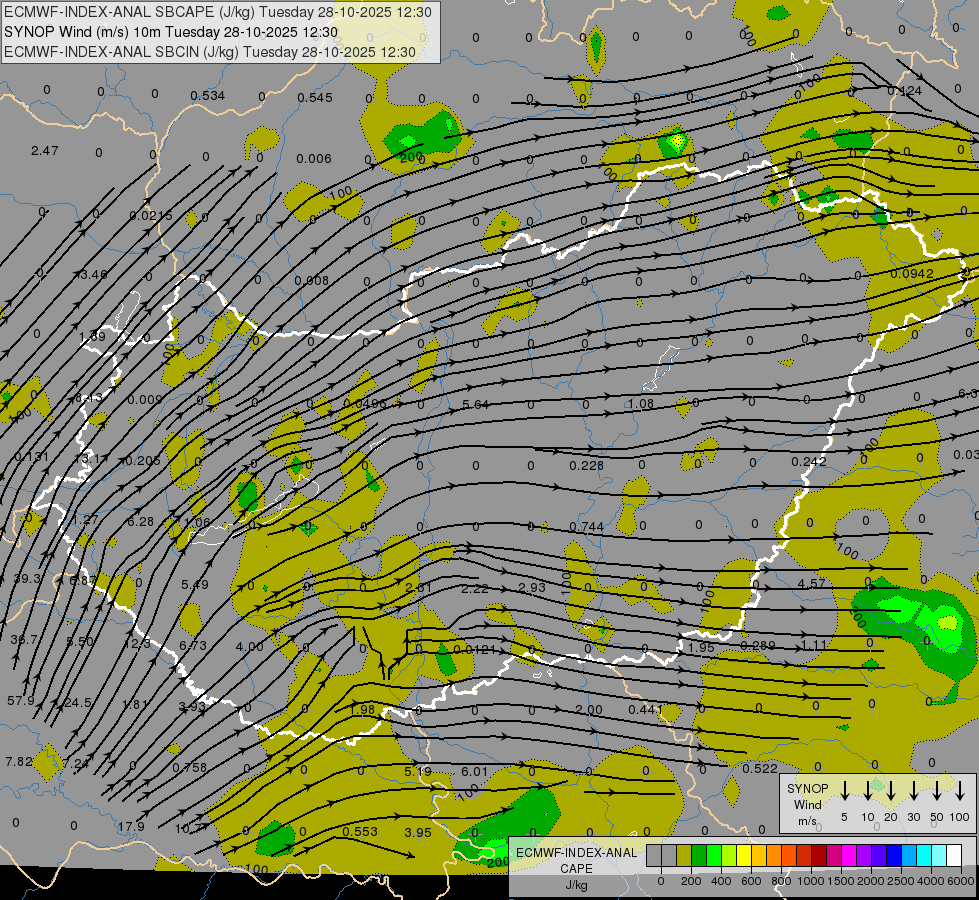Click CAPE legend tick label 1000
This screenshot has width=979, height=900.
click(x=810, y=881)
